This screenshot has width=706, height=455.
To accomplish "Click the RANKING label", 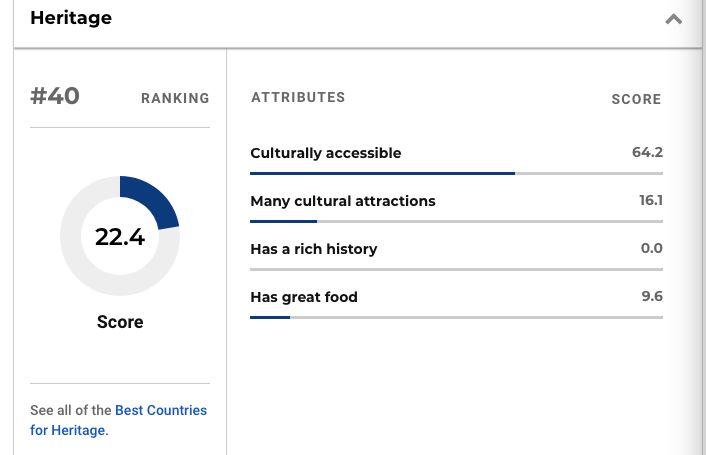I will pyautogui.click(x=175, y=98).
